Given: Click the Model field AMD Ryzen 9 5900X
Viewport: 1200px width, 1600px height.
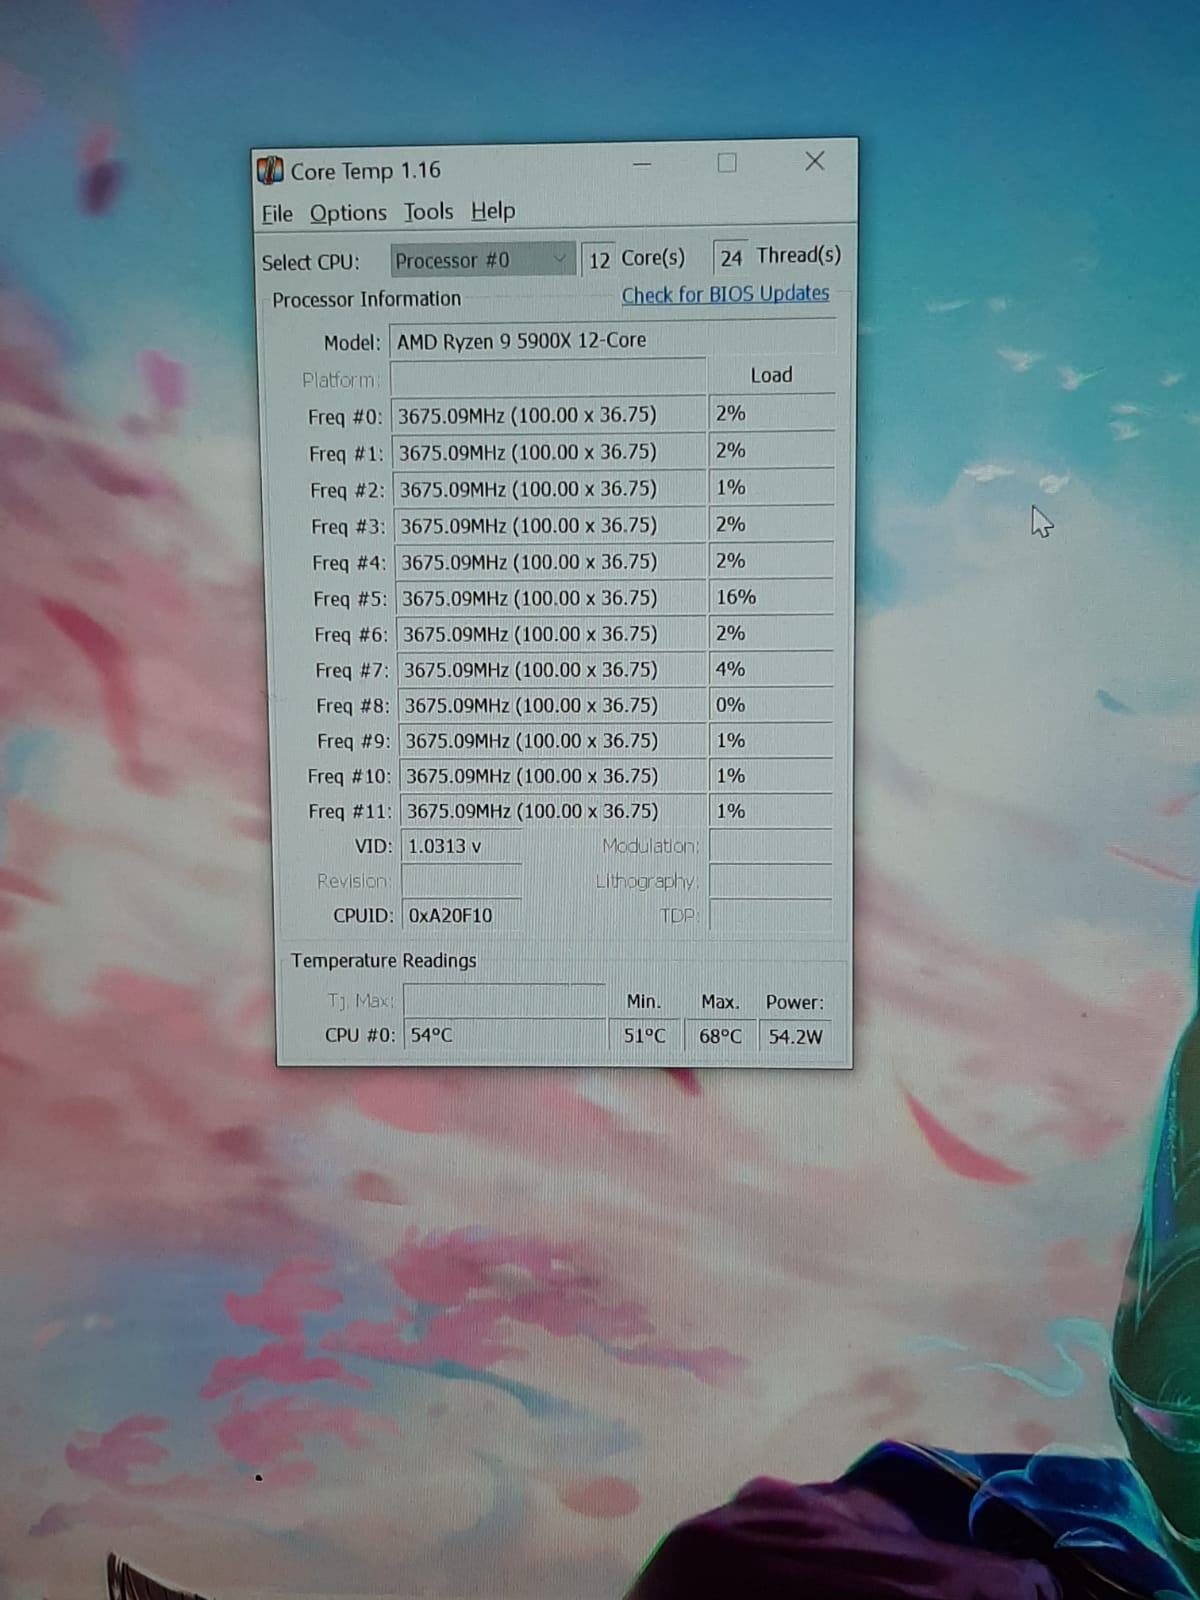Looking at the screenshot, I should (612, 340).
